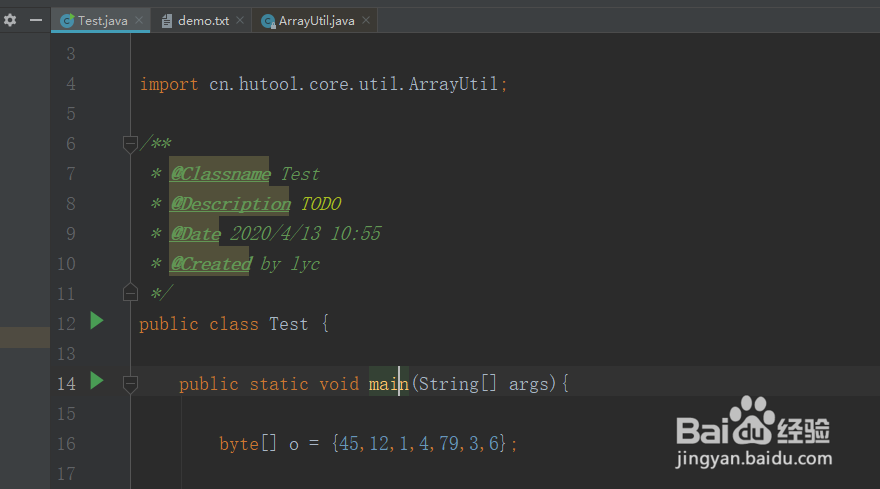The image size is (880, 489).
Task: Run the Test class via gutter arrow
Action: coord(96,321)
